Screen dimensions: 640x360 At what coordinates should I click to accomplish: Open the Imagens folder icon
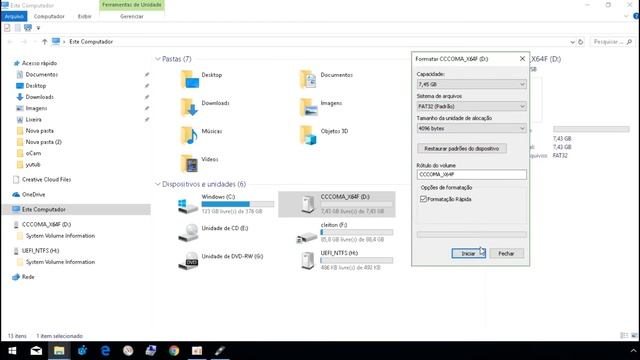[308, 107]
